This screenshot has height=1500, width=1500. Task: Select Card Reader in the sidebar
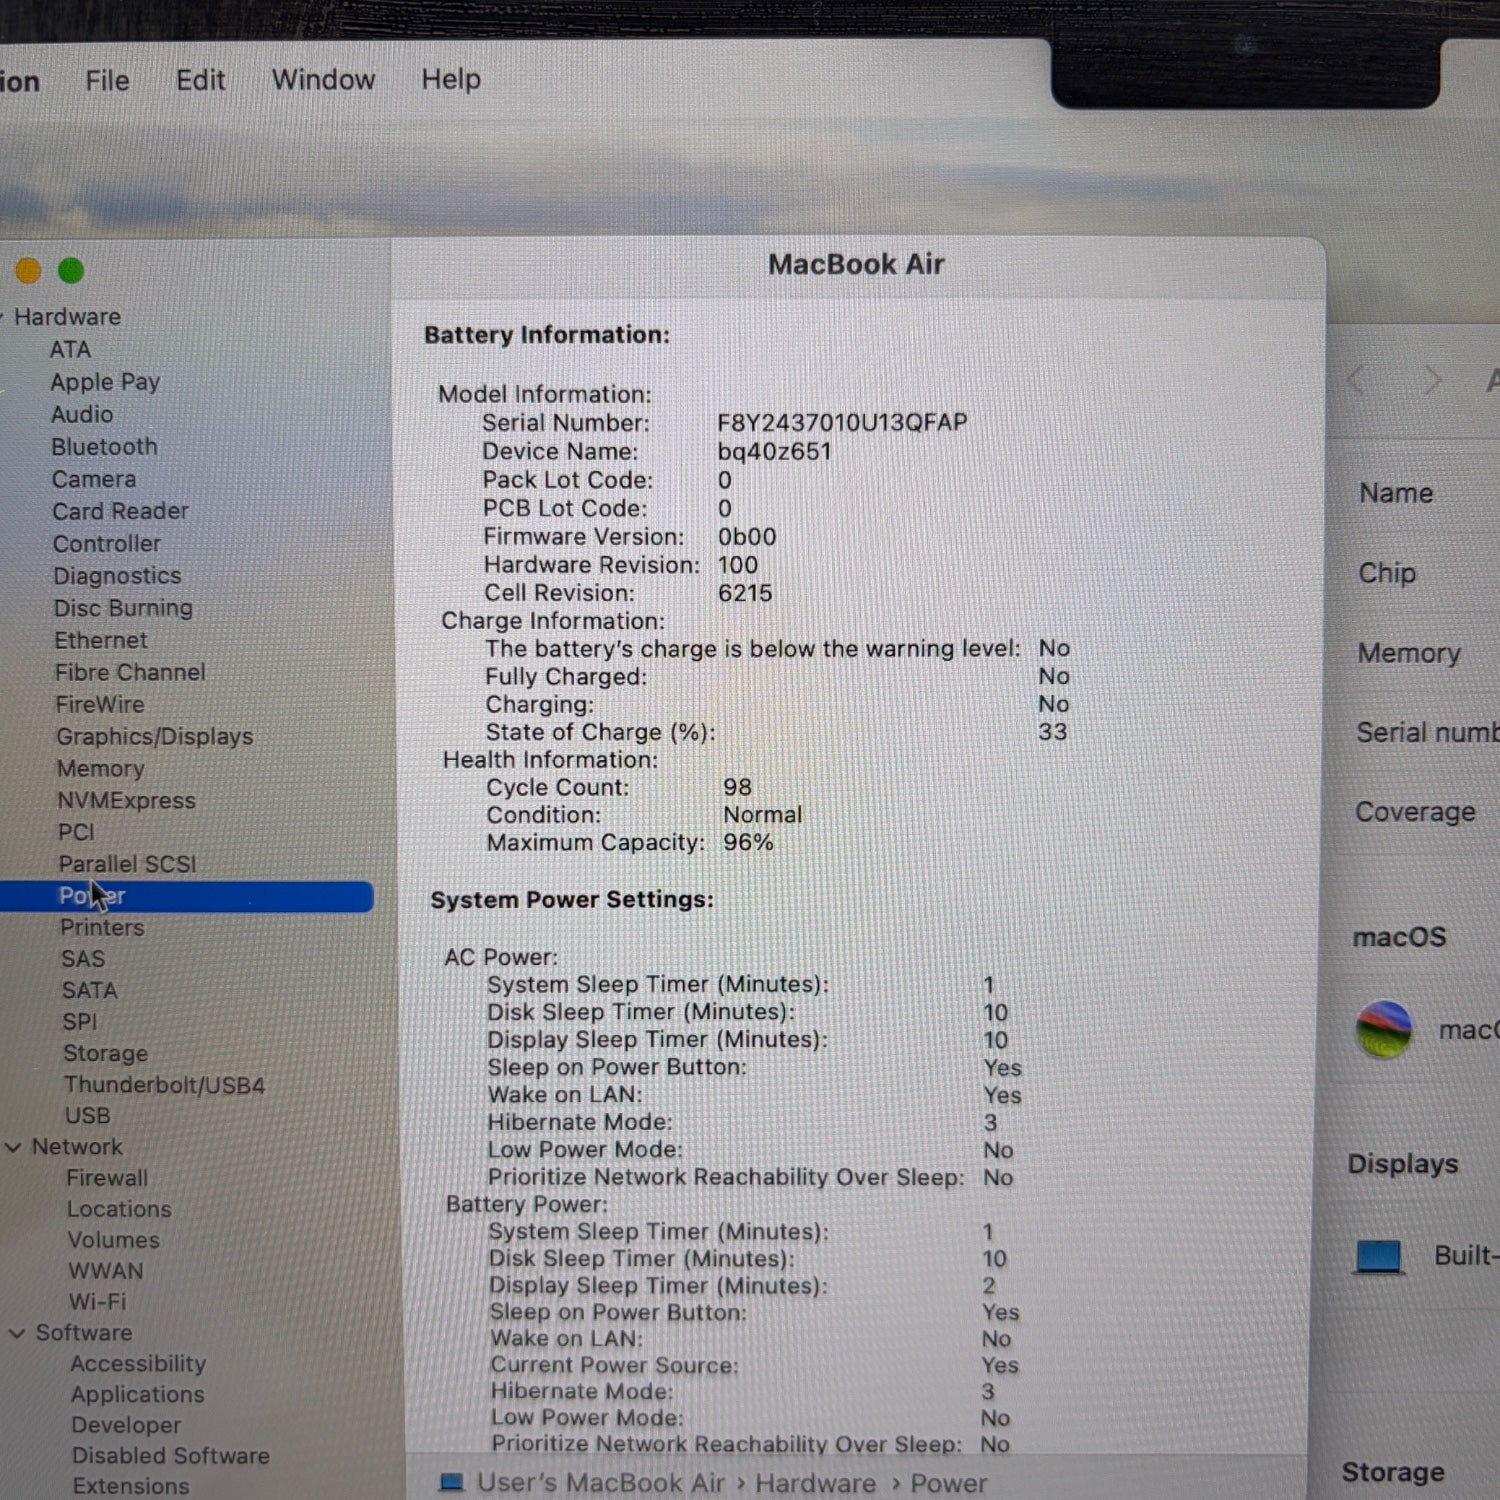click(x=120, y=511)
